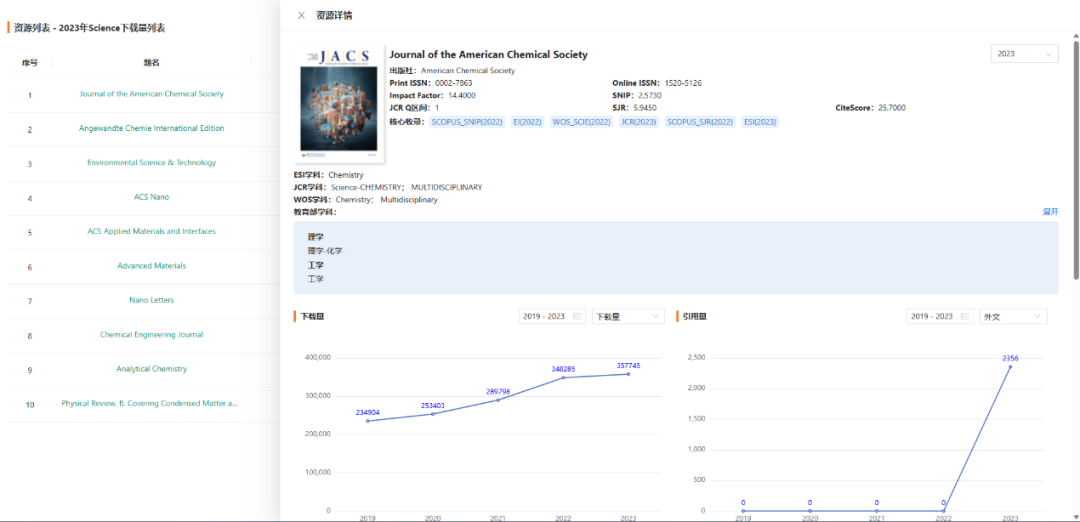
Task: Select the EI(2022) index tag
Action: click(527, 122)
